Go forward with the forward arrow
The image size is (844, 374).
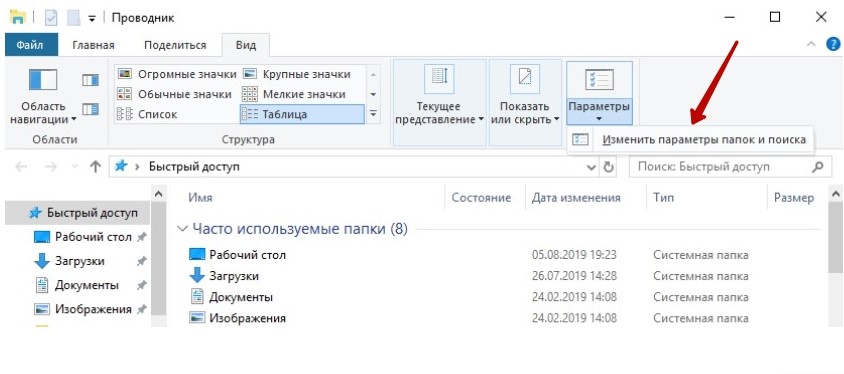51,167
